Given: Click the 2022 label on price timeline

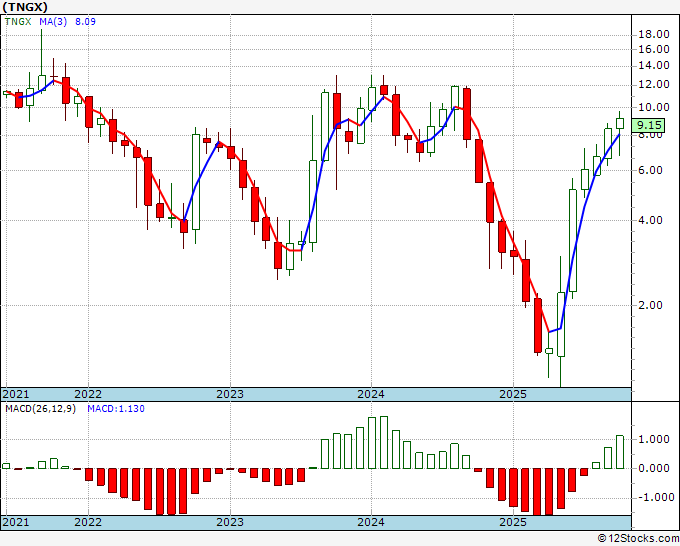Looking at the screenshot, I should pos(88,394).
